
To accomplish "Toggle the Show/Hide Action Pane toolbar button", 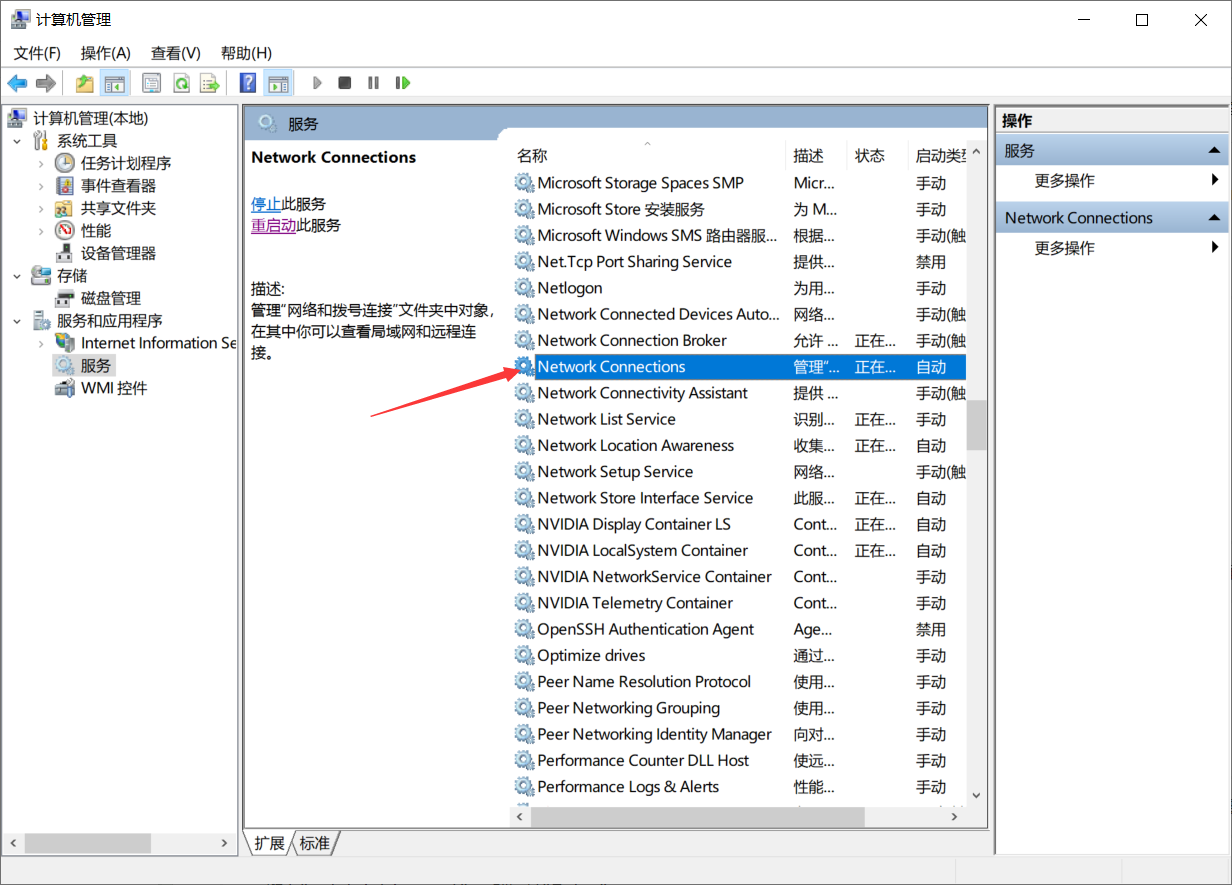I will 278,83.
